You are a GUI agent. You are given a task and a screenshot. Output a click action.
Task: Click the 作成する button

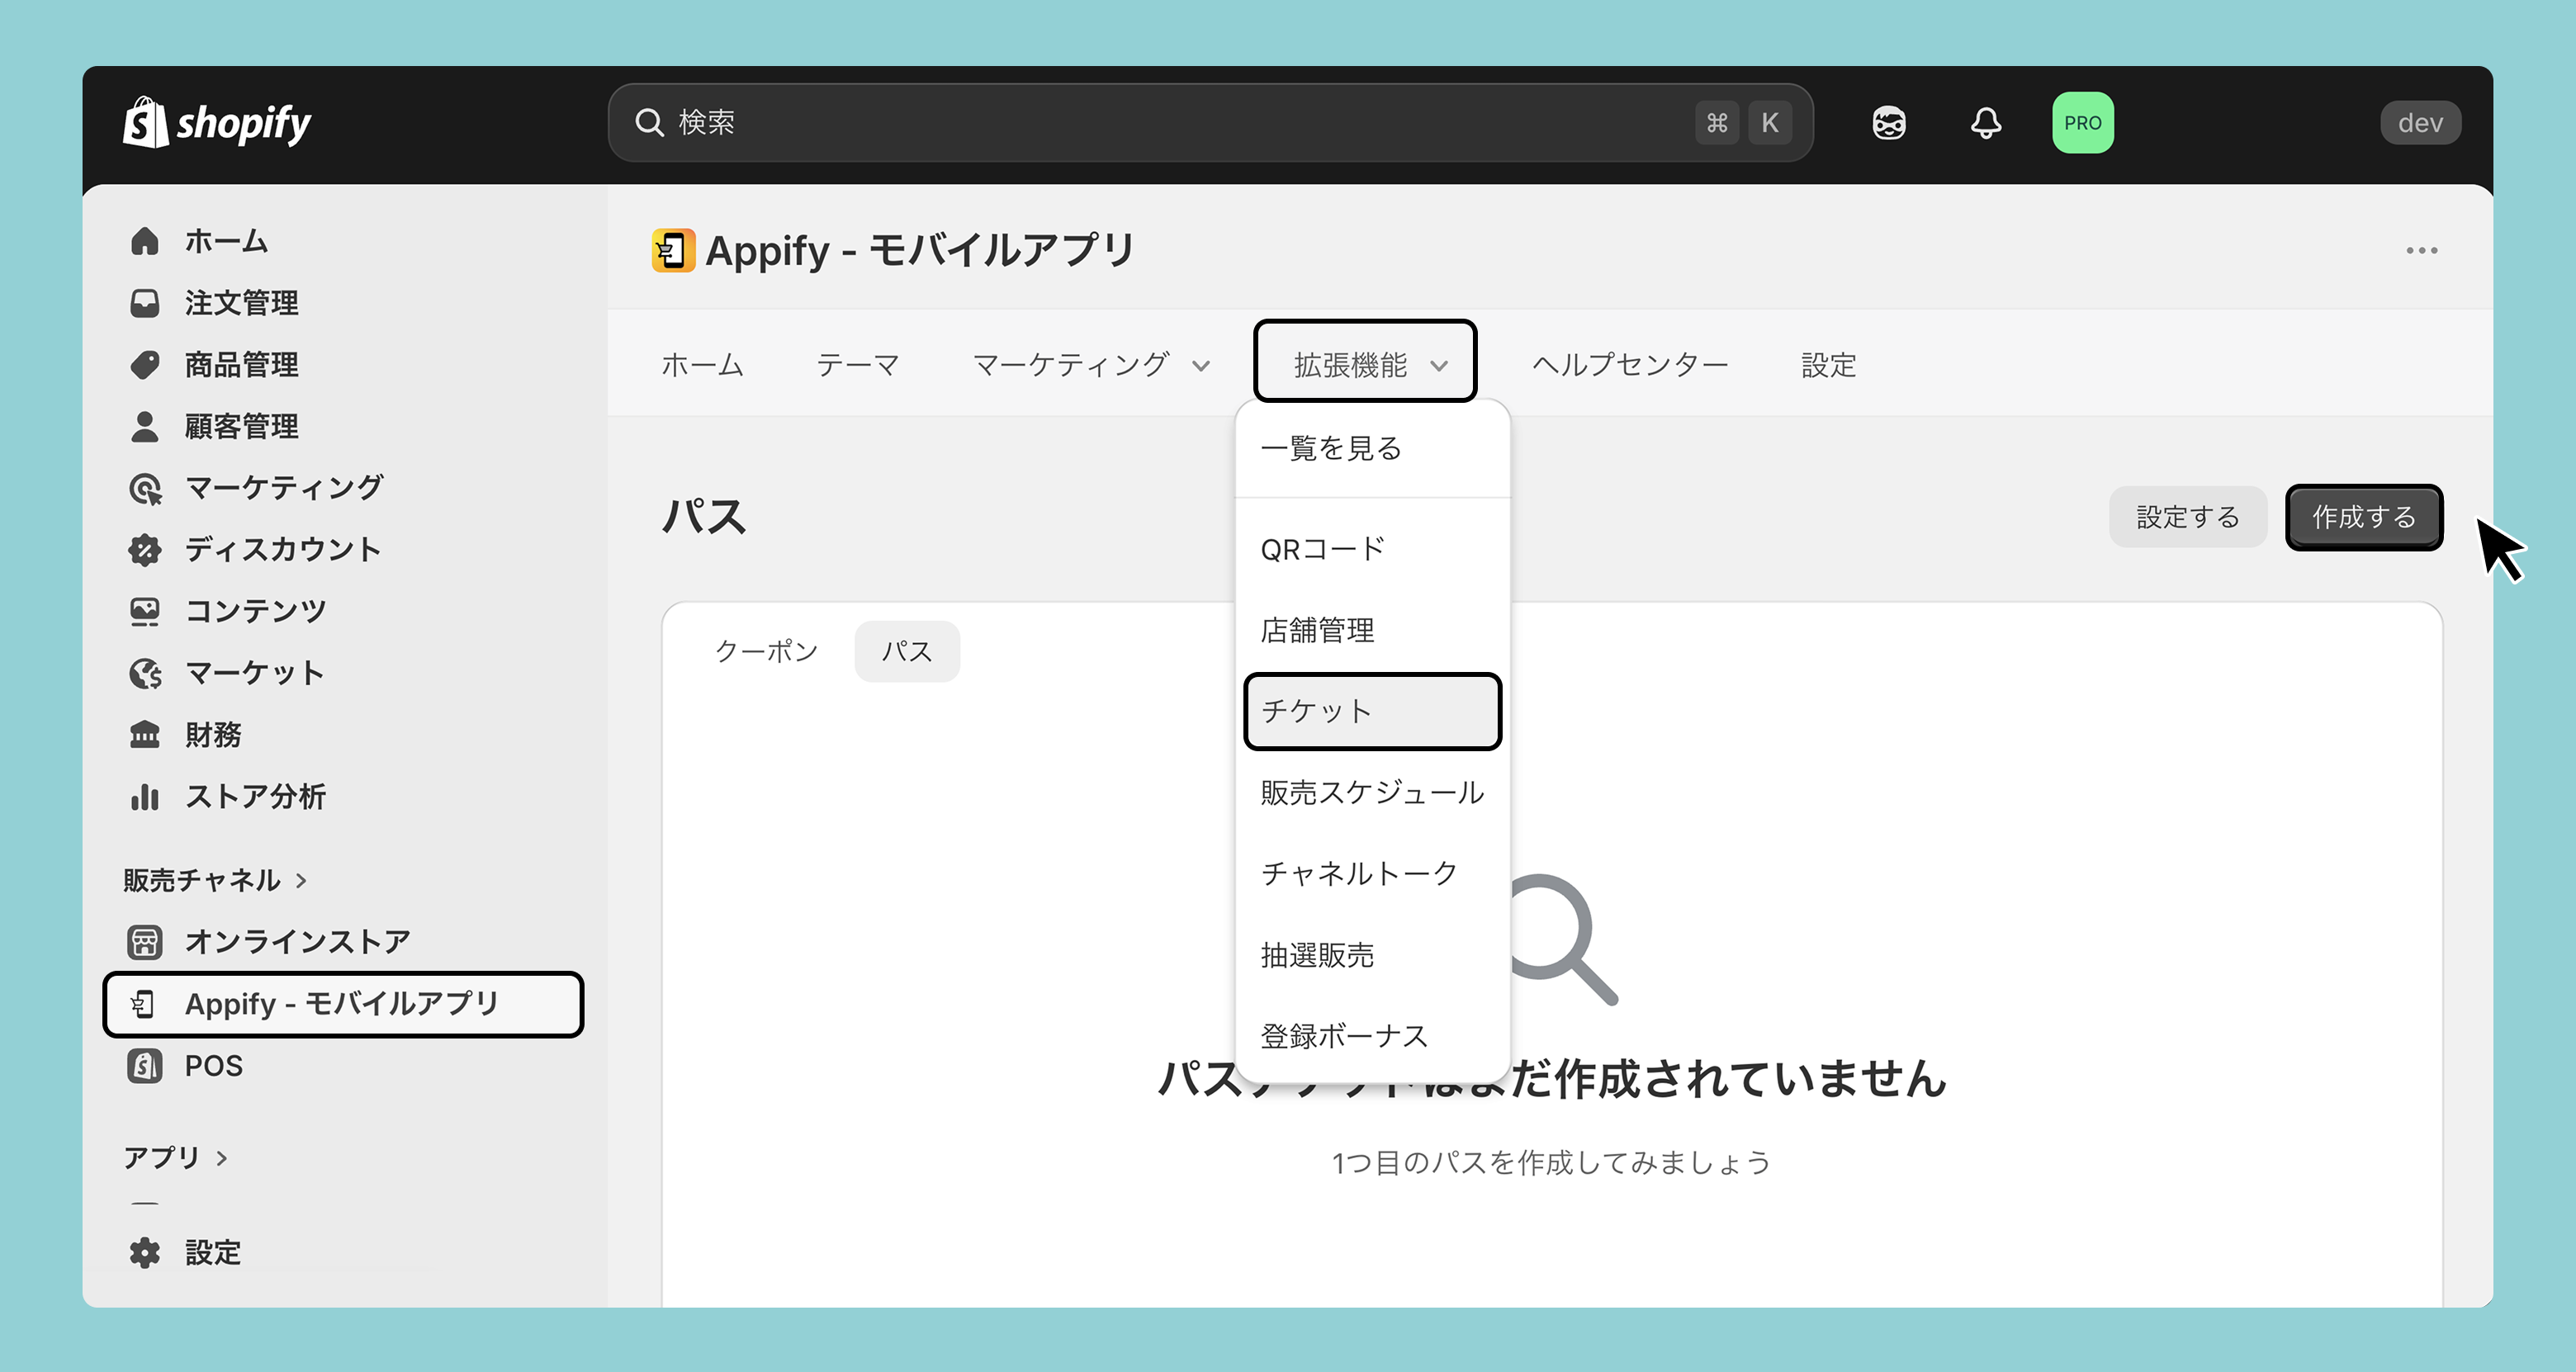(x=2364, y=517)
